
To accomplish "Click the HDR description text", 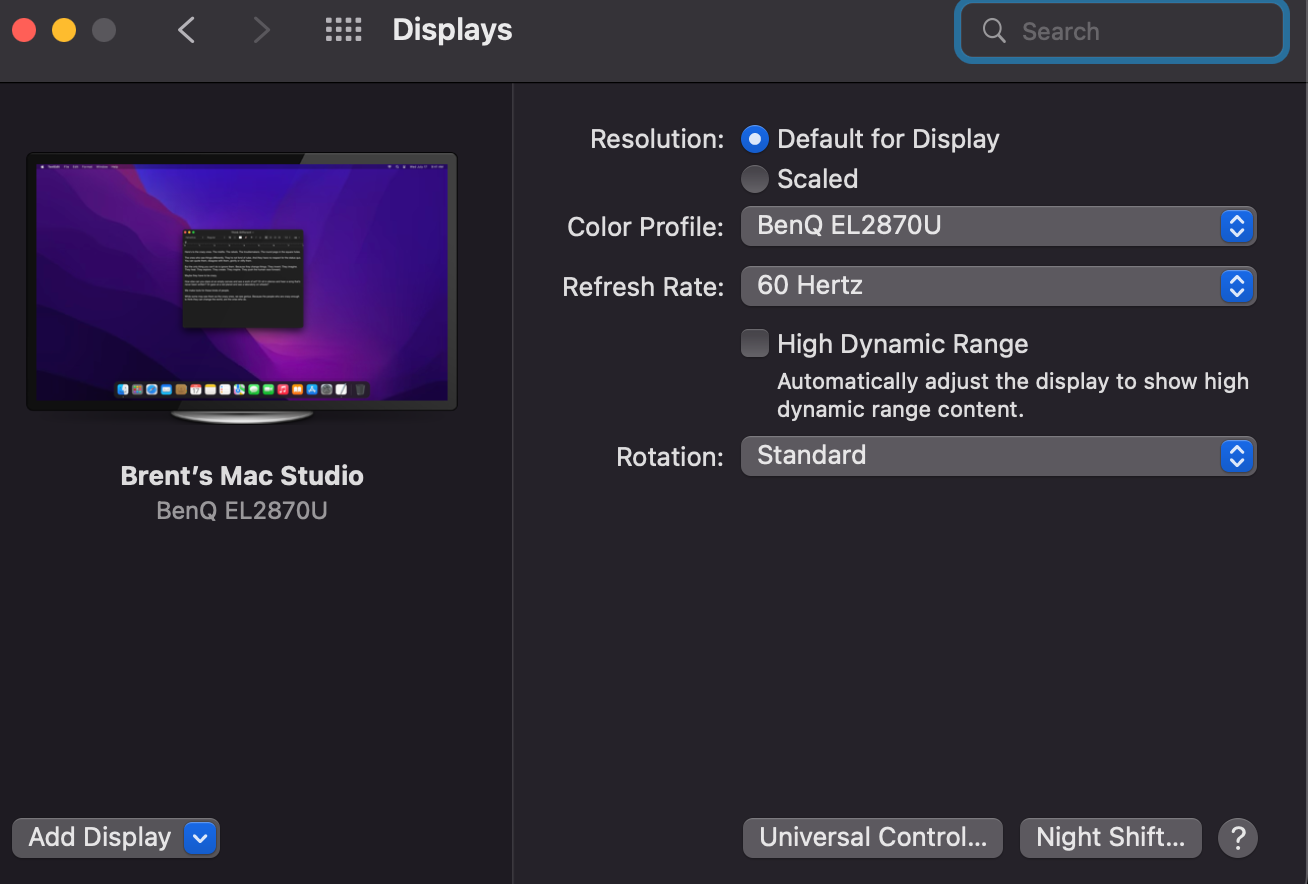I will point(1013,395).
